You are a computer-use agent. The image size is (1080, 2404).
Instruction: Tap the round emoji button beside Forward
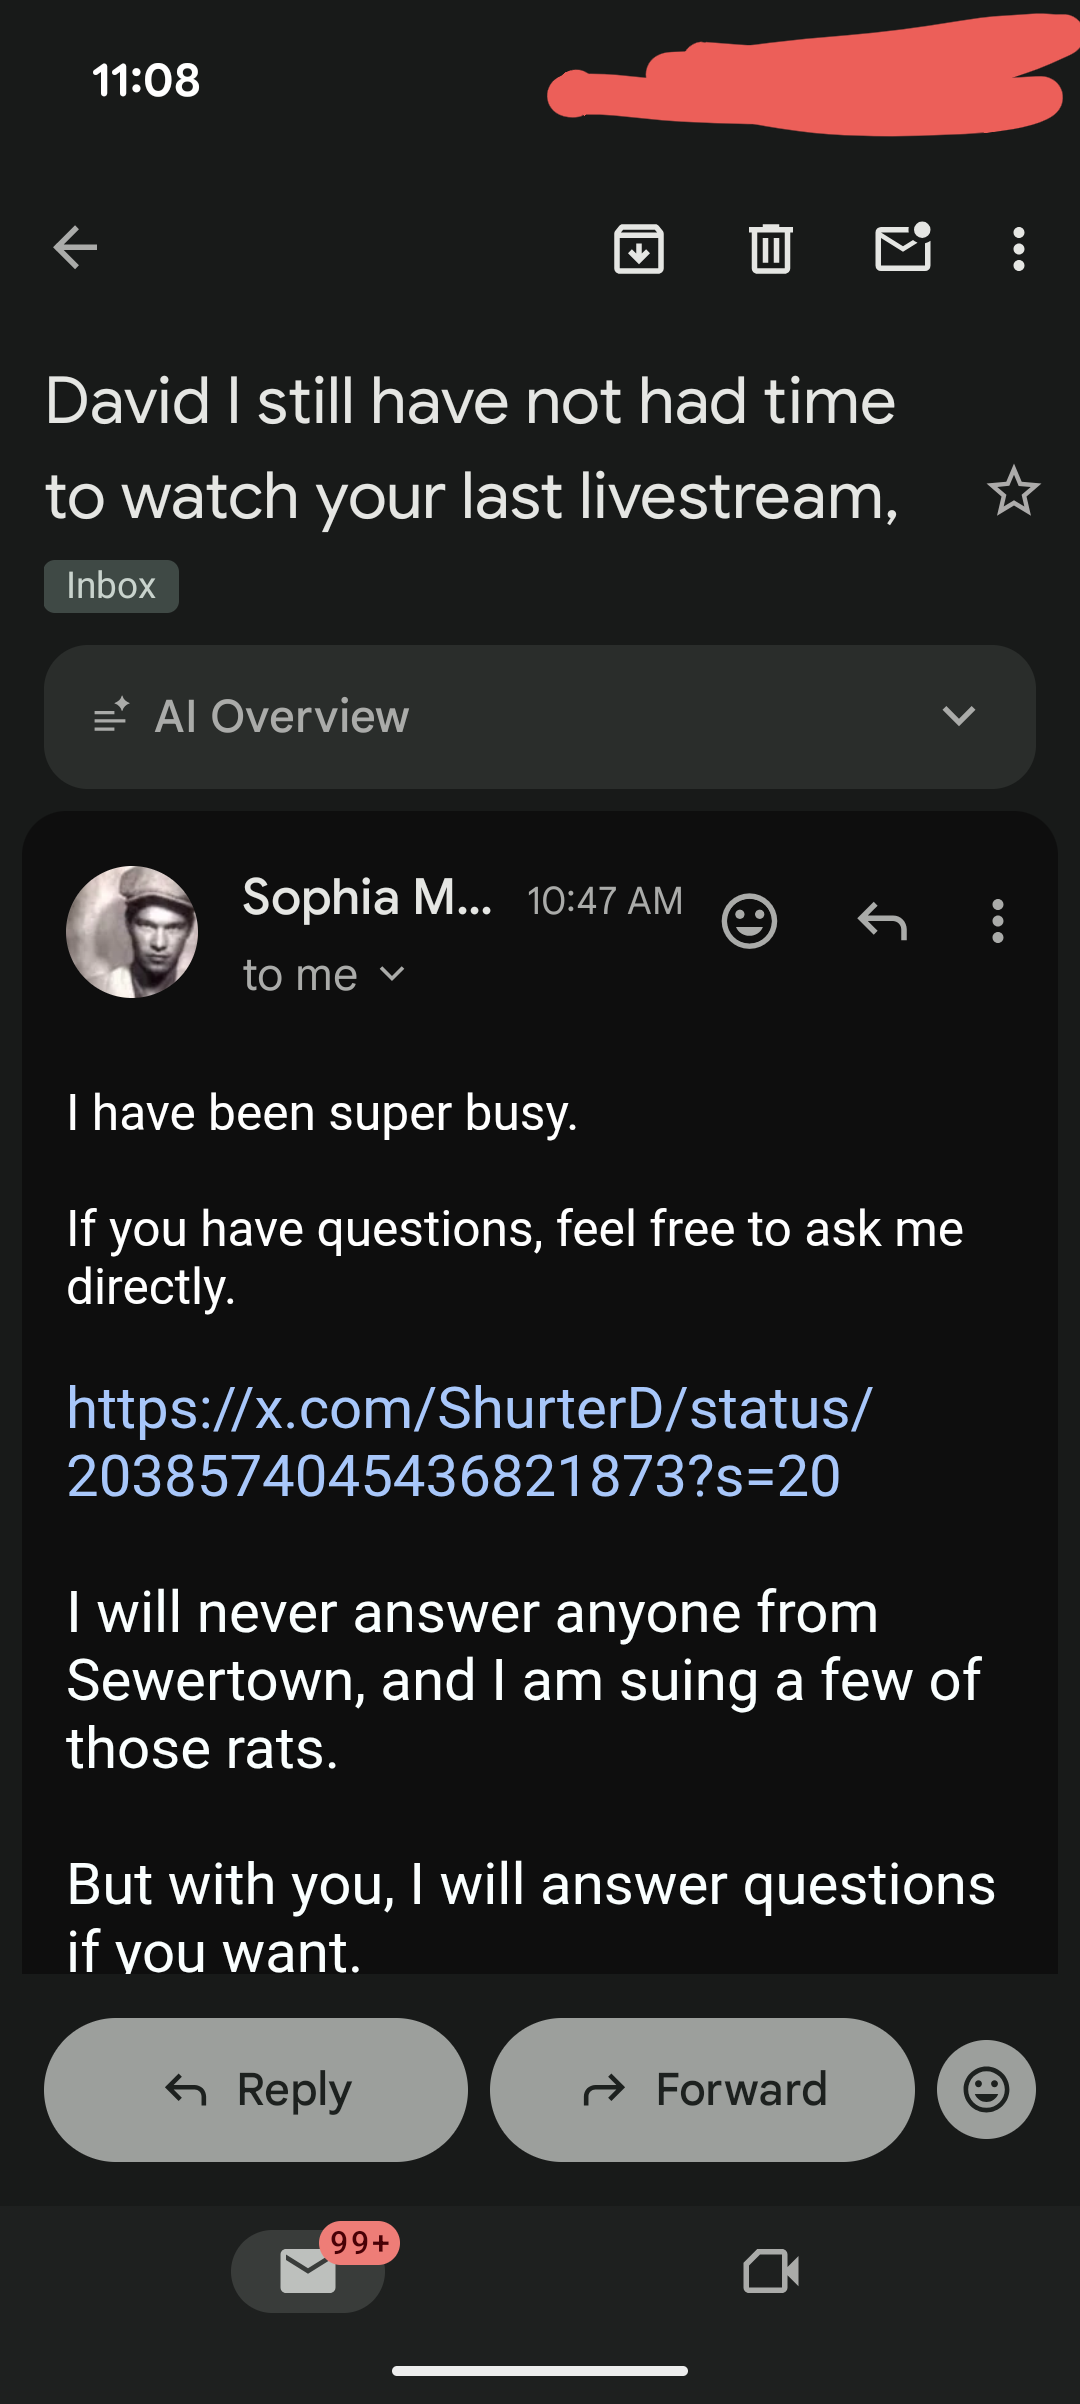[986, 2089]
